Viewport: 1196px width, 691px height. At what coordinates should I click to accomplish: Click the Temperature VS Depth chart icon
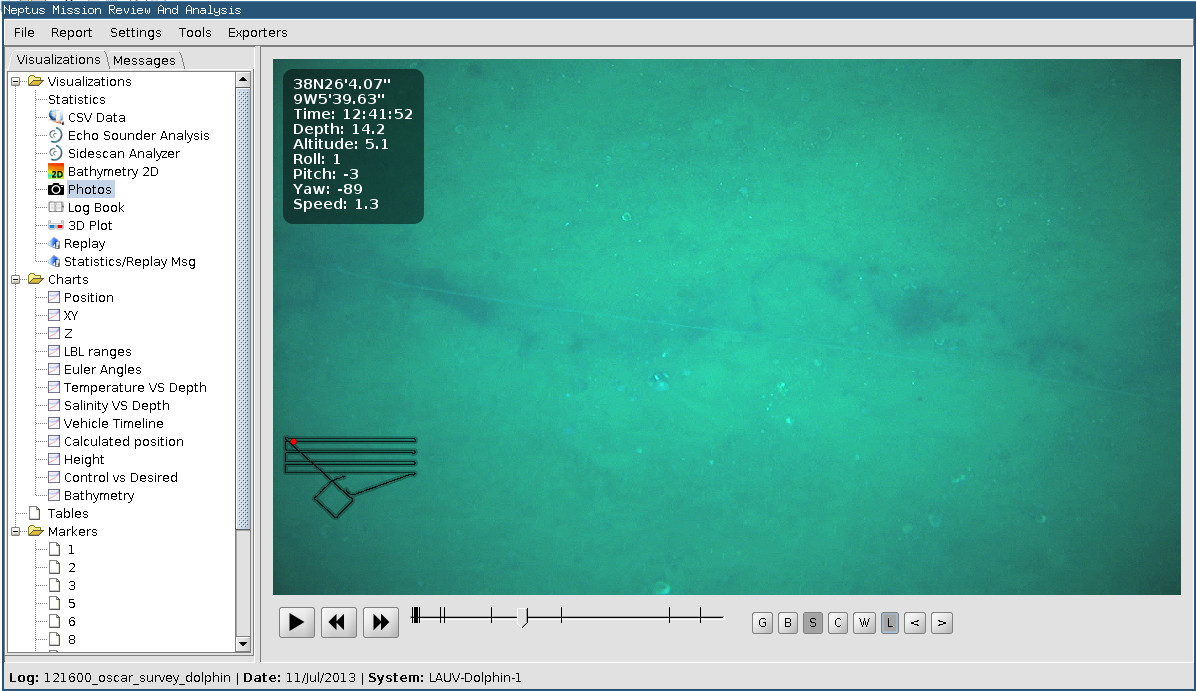point(54,387)
